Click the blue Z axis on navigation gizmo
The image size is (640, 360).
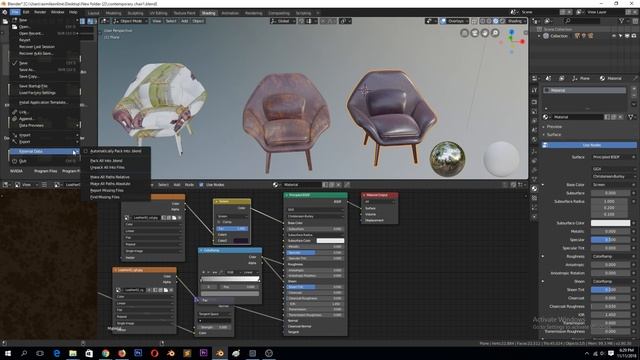click(x=512, y=32)
